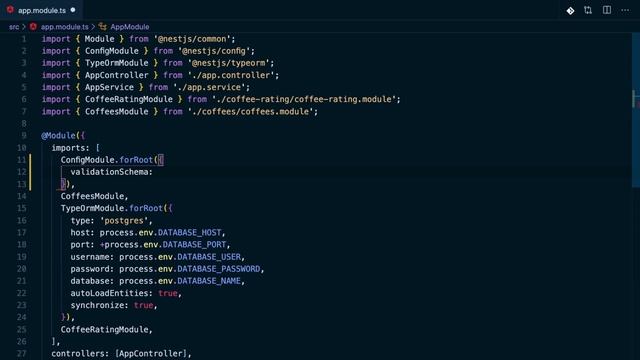Select the app.module.ts editor tab
The width and height of the screenshot is (640, 360).
42,10
